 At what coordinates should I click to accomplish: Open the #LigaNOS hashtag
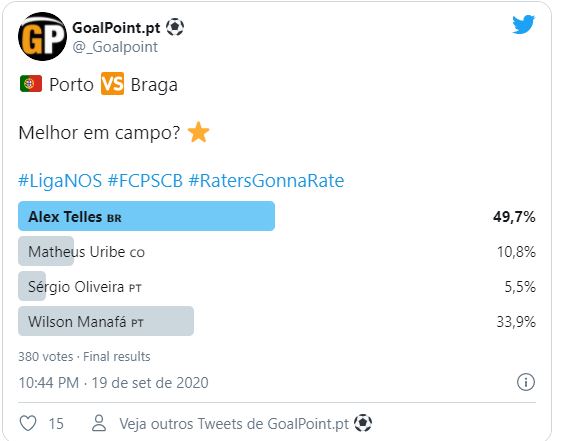pyautogui.click(x=60, y=180)
